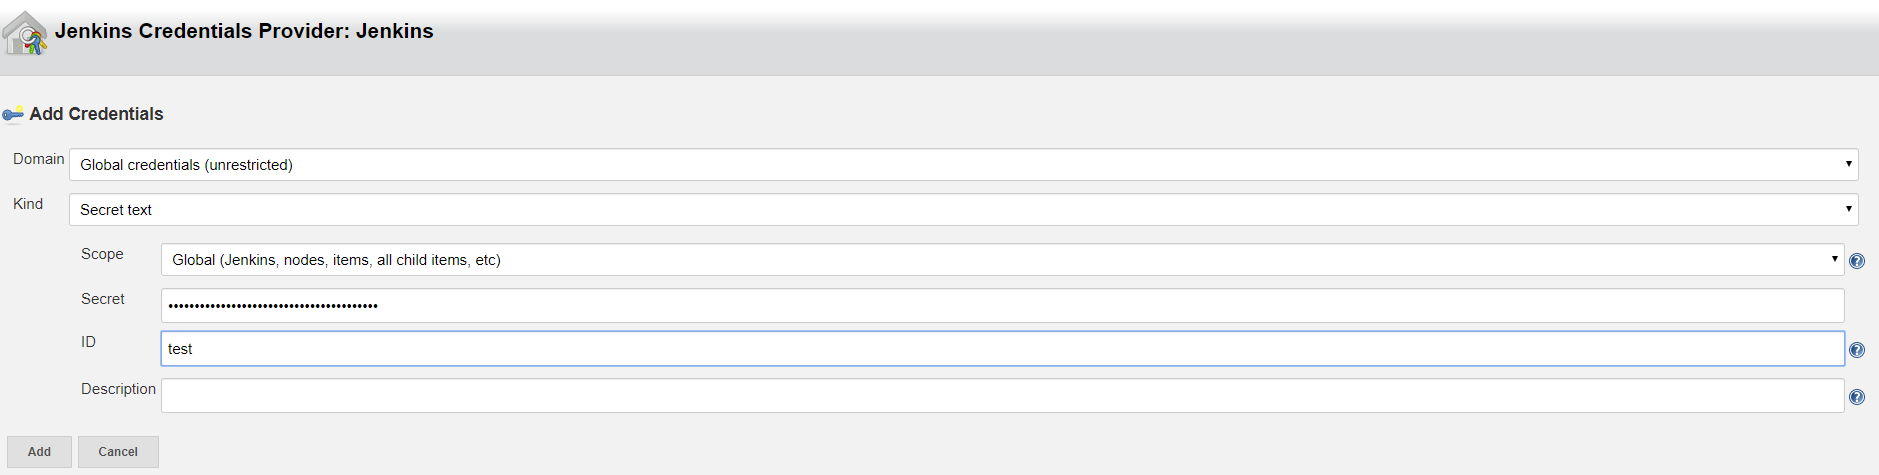The width and height of the screenshot is (1879, 475).
Task: Cancel adding the credentials
Action: [118, 452]
